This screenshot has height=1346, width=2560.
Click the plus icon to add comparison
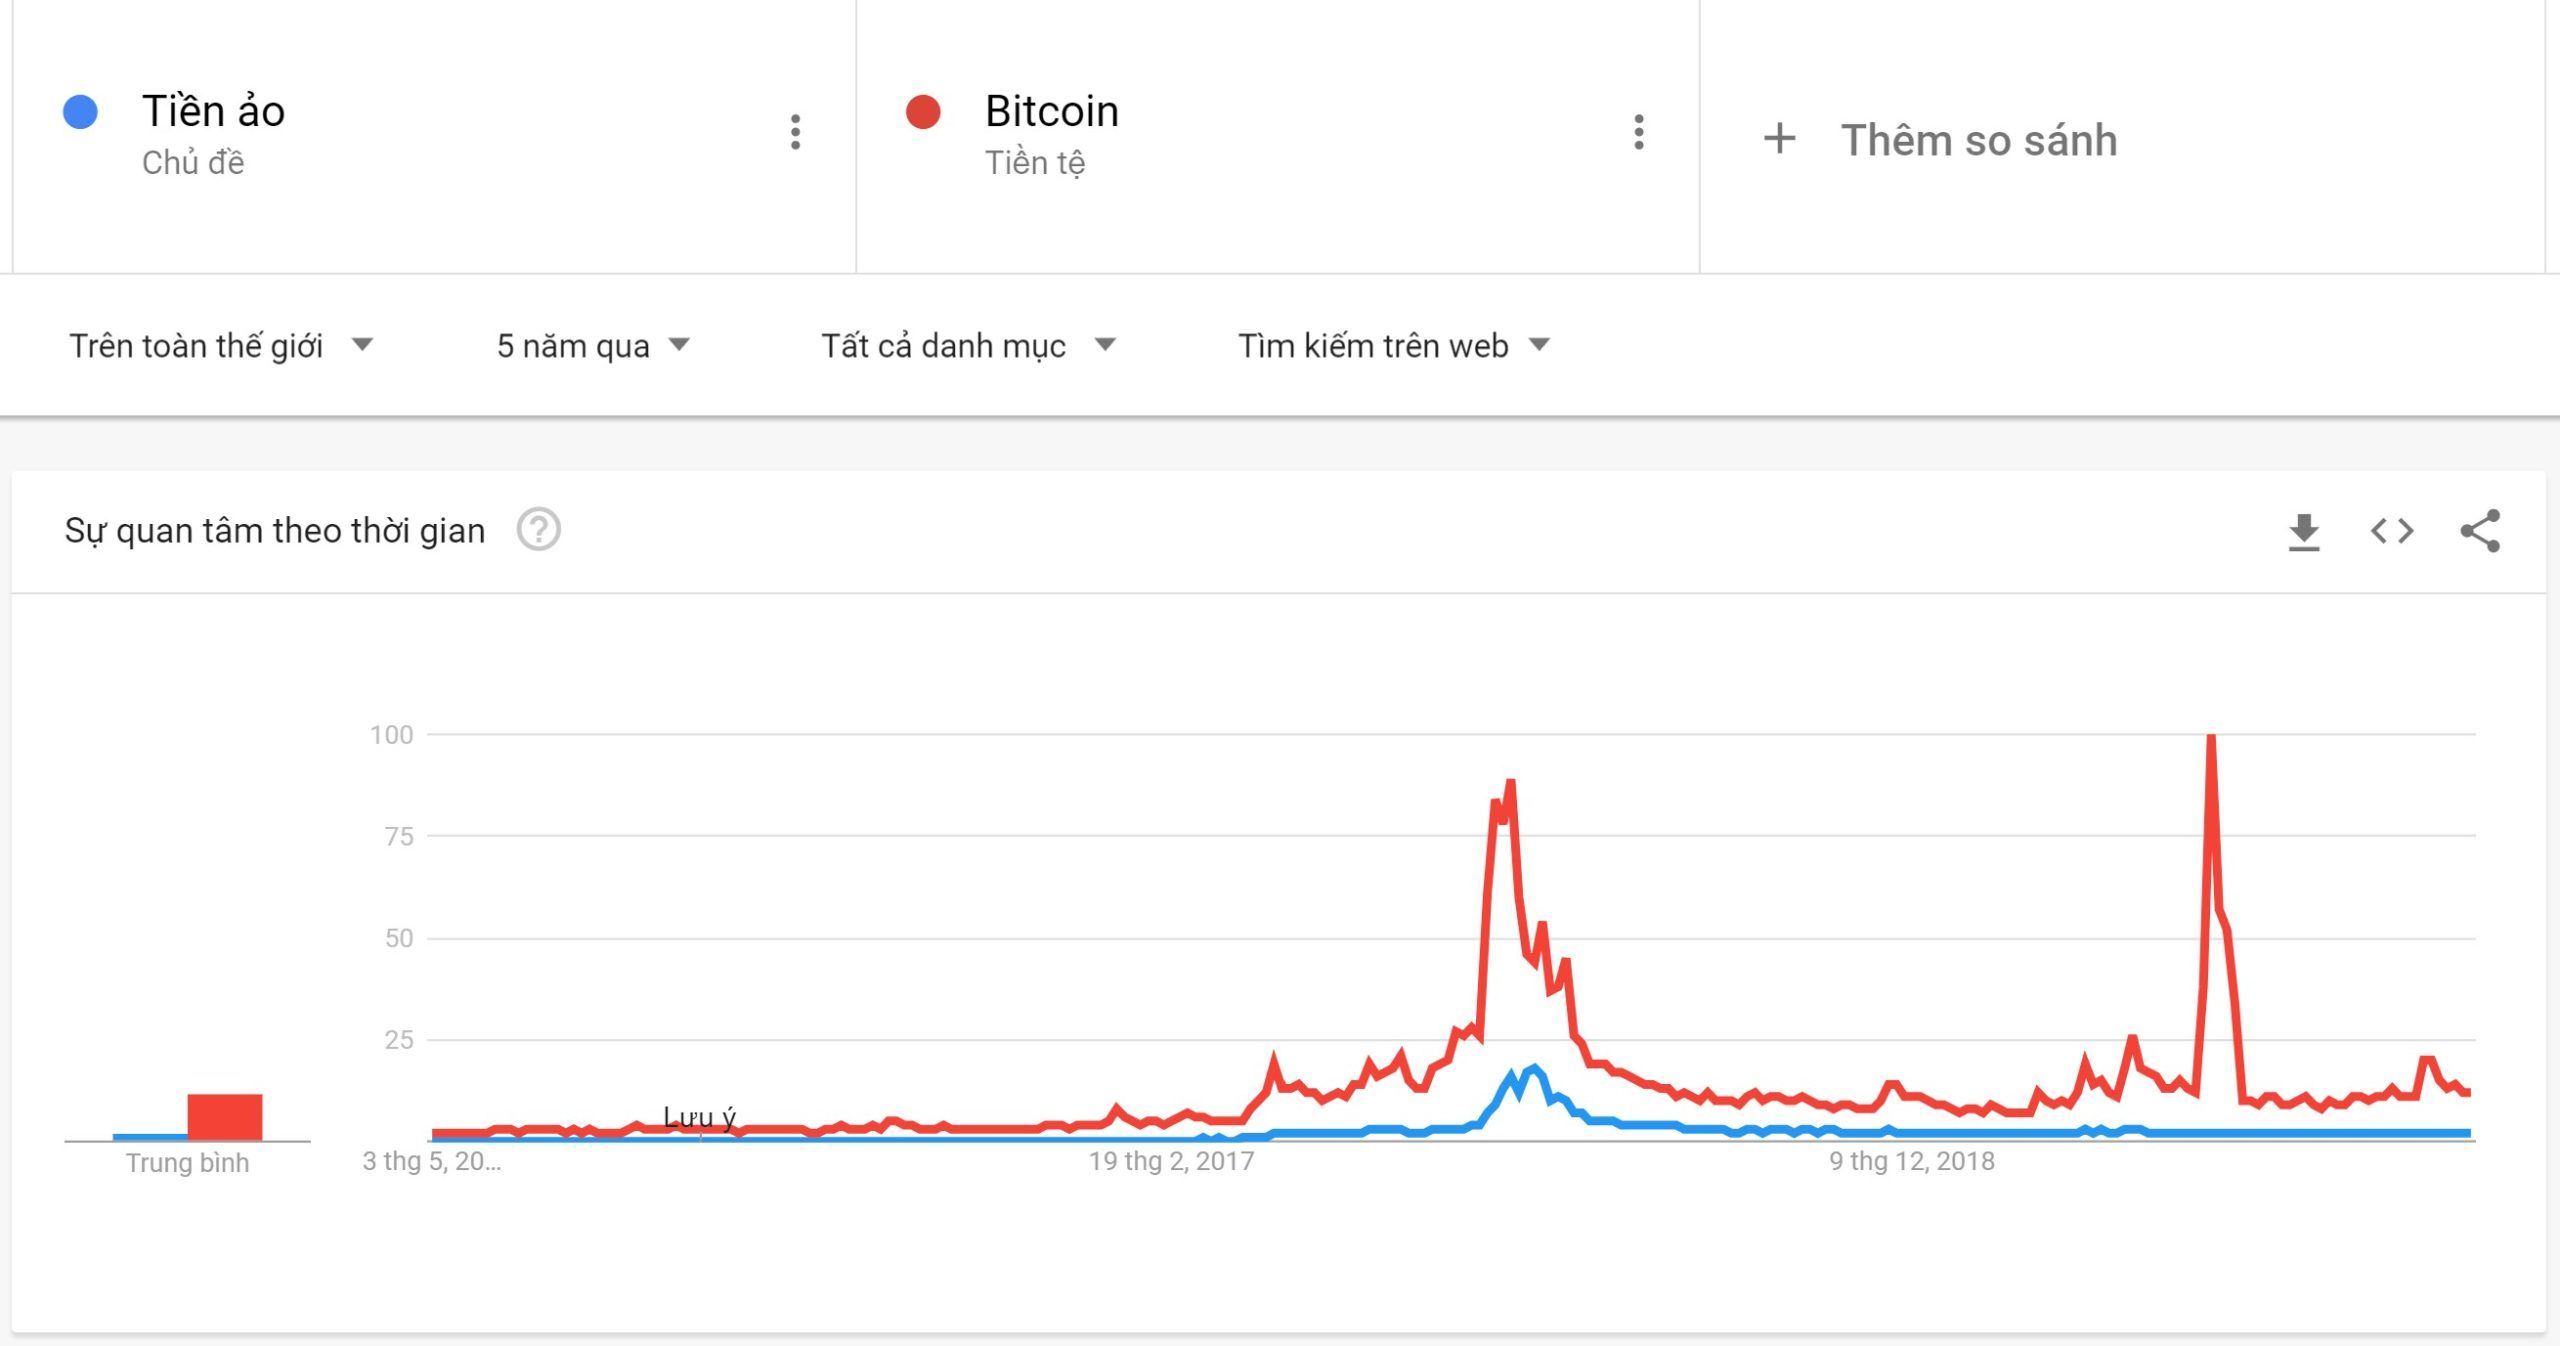coord(1779,139)
